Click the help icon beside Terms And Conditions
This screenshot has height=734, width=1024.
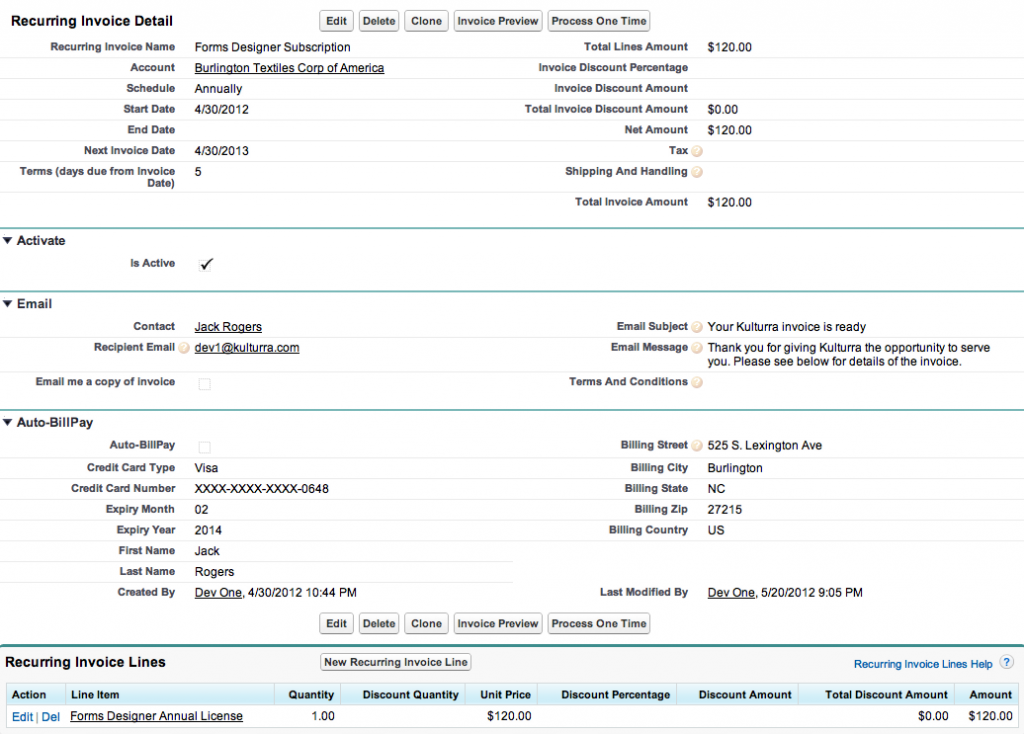tap(697, 382)
